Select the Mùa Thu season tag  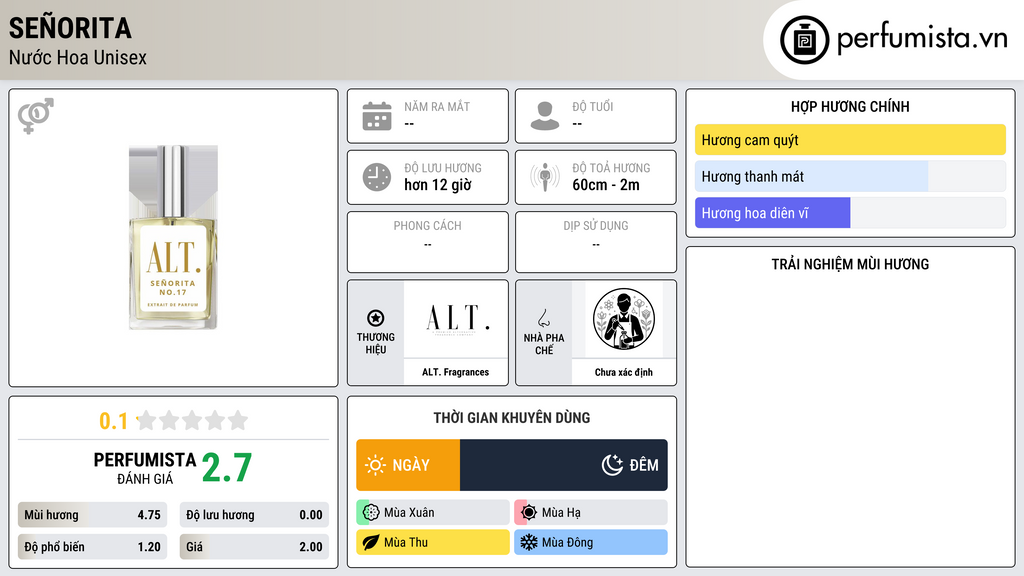tap(432, 542)
